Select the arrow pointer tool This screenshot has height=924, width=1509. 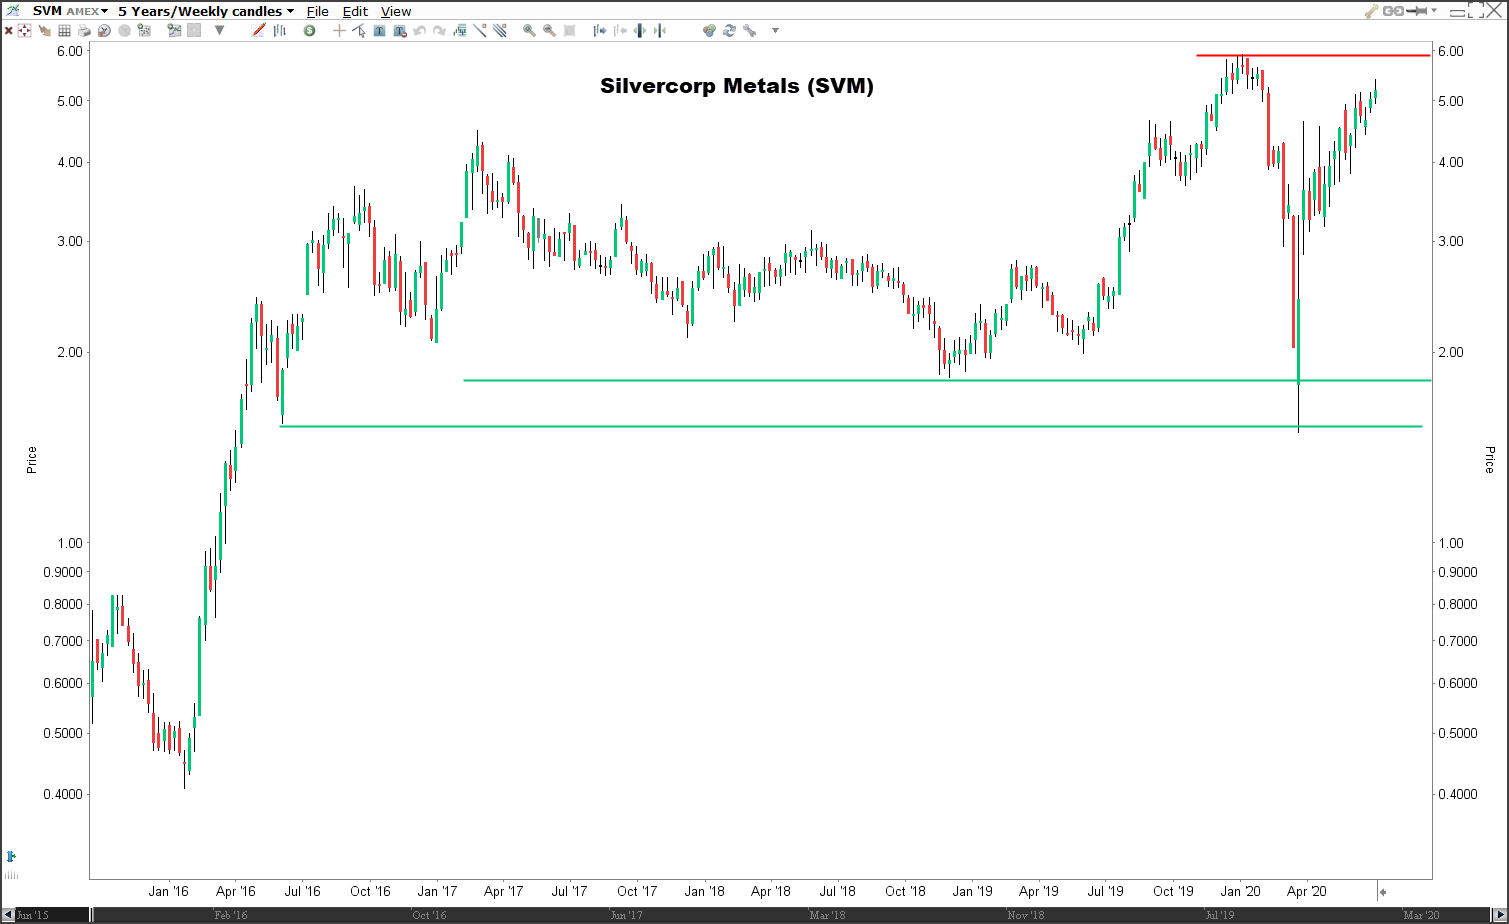coord(359,31)
